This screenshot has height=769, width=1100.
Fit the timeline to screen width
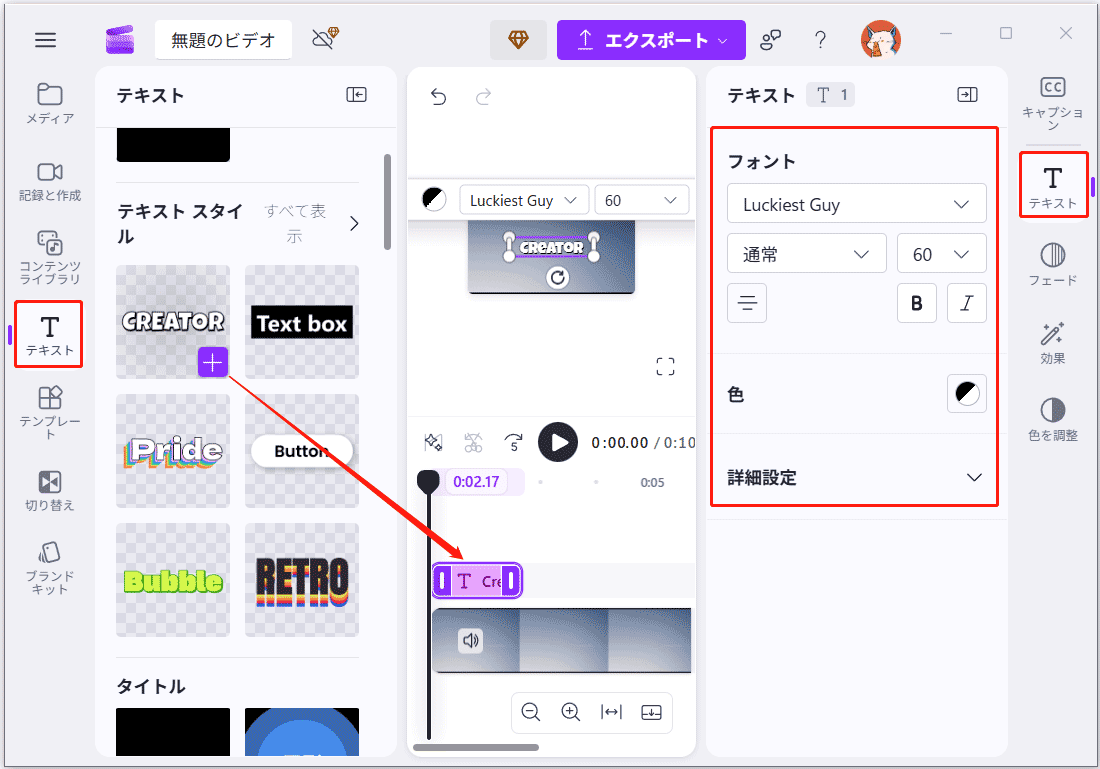coord(609,712)
